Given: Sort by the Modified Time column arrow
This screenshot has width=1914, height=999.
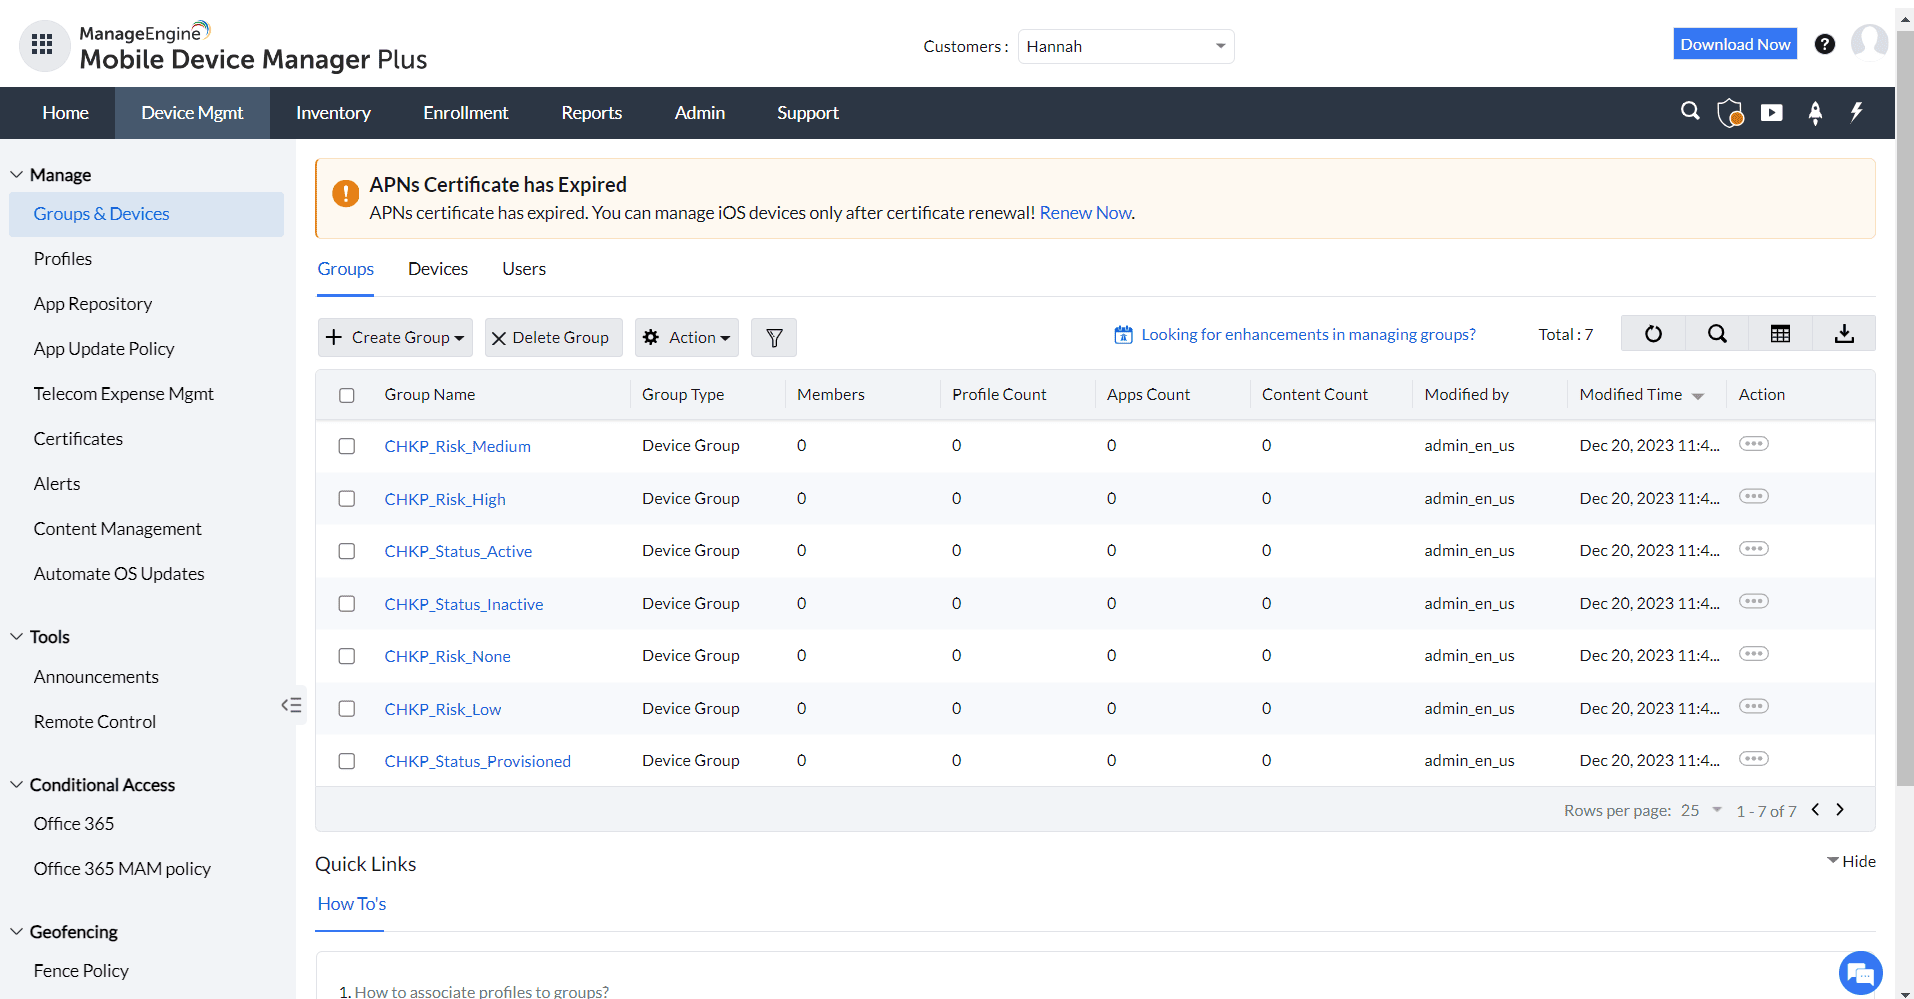Looking at the screenshot, I should (x=1698, y=396).
